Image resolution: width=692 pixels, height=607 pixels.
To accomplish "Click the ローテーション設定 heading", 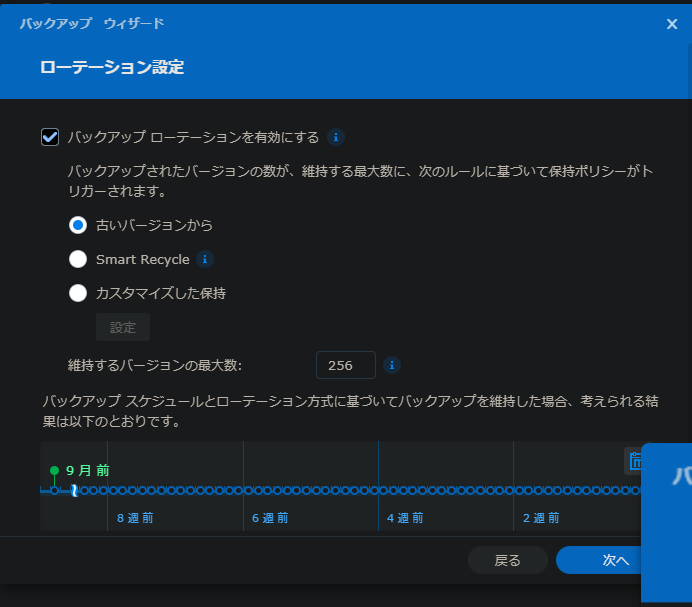I will click(112, 67).
